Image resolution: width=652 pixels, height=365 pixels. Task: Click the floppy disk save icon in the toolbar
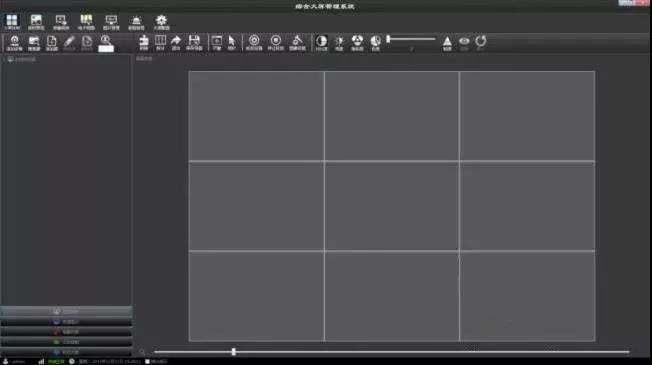pyautogui.click(x=194, y=42)
